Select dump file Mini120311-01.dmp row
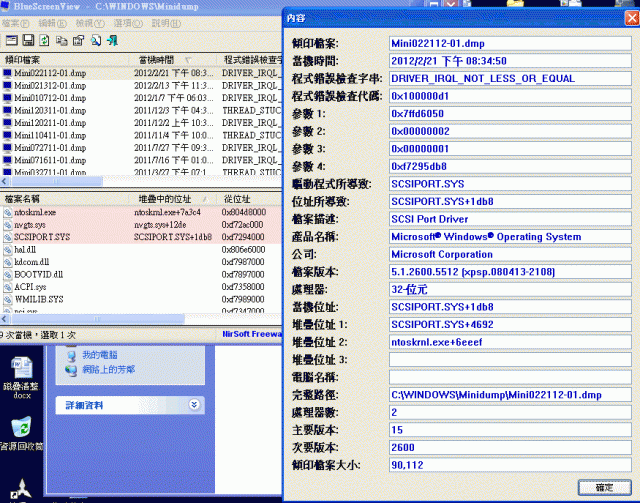The width and height of the screenshot is (640, 503). 141,111
